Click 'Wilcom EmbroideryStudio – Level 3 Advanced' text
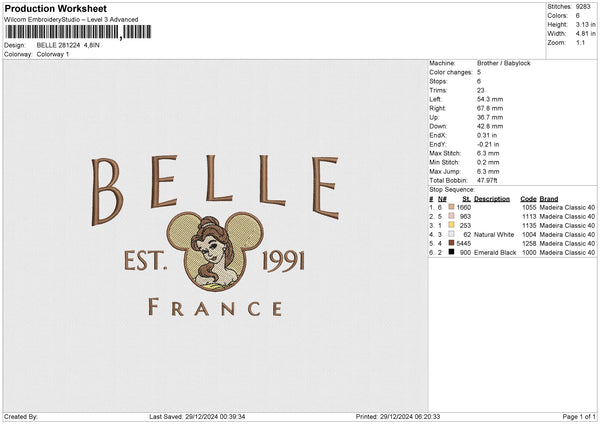 (71, 20)
